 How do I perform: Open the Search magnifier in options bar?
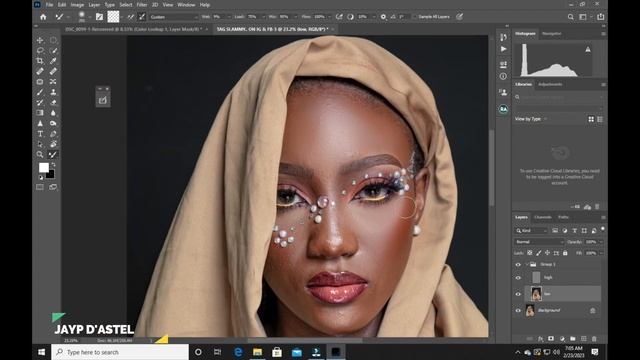[x=571, y=17]
